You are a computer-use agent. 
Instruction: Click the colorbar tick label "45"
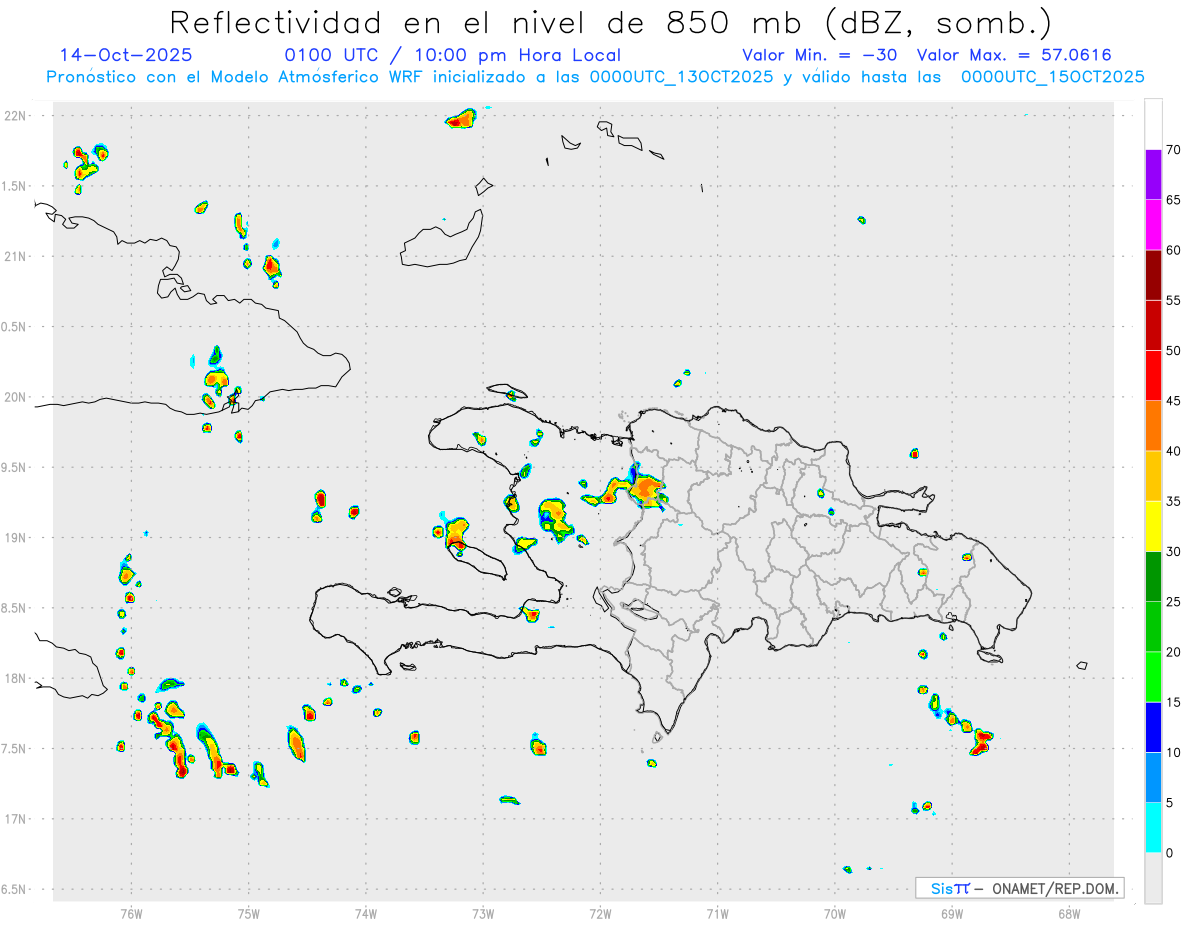coord(1174,401)
